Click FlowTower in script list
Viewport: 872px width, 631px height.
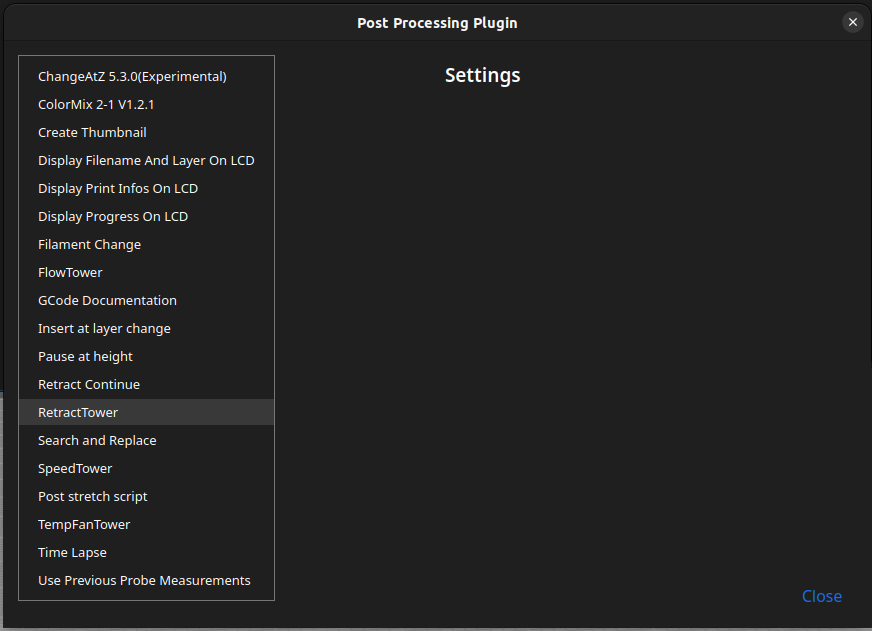pos(70,272)
